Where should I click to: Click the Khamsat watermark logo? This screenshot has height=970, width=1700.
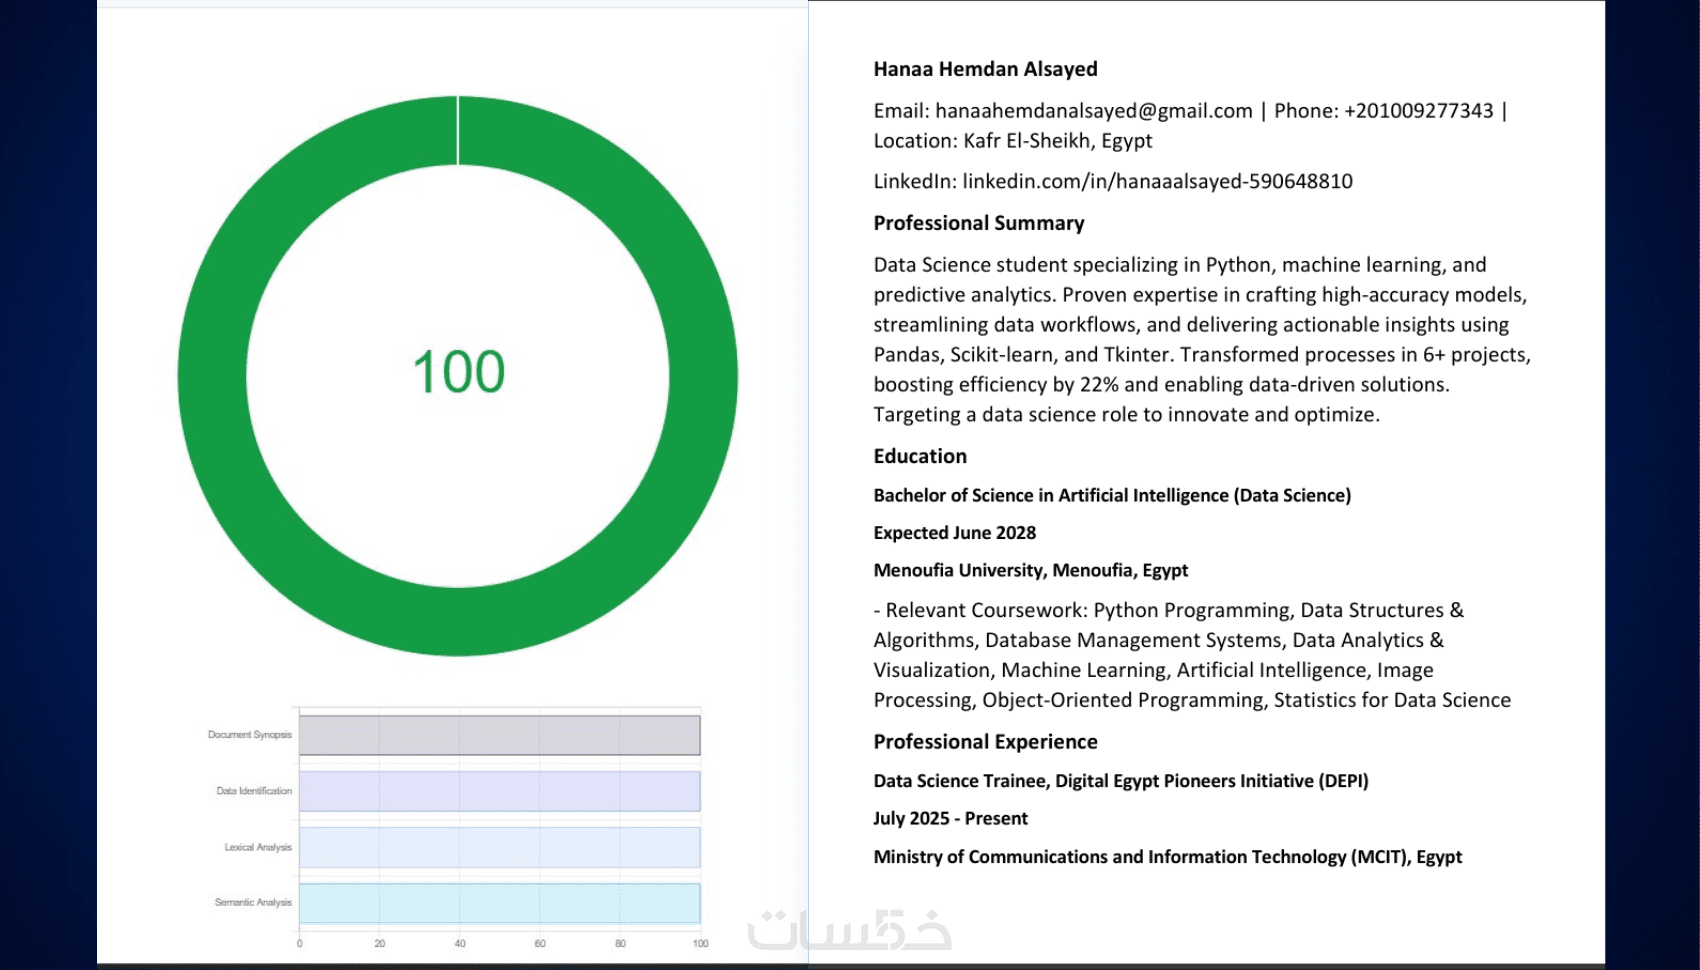click(850, 930)
